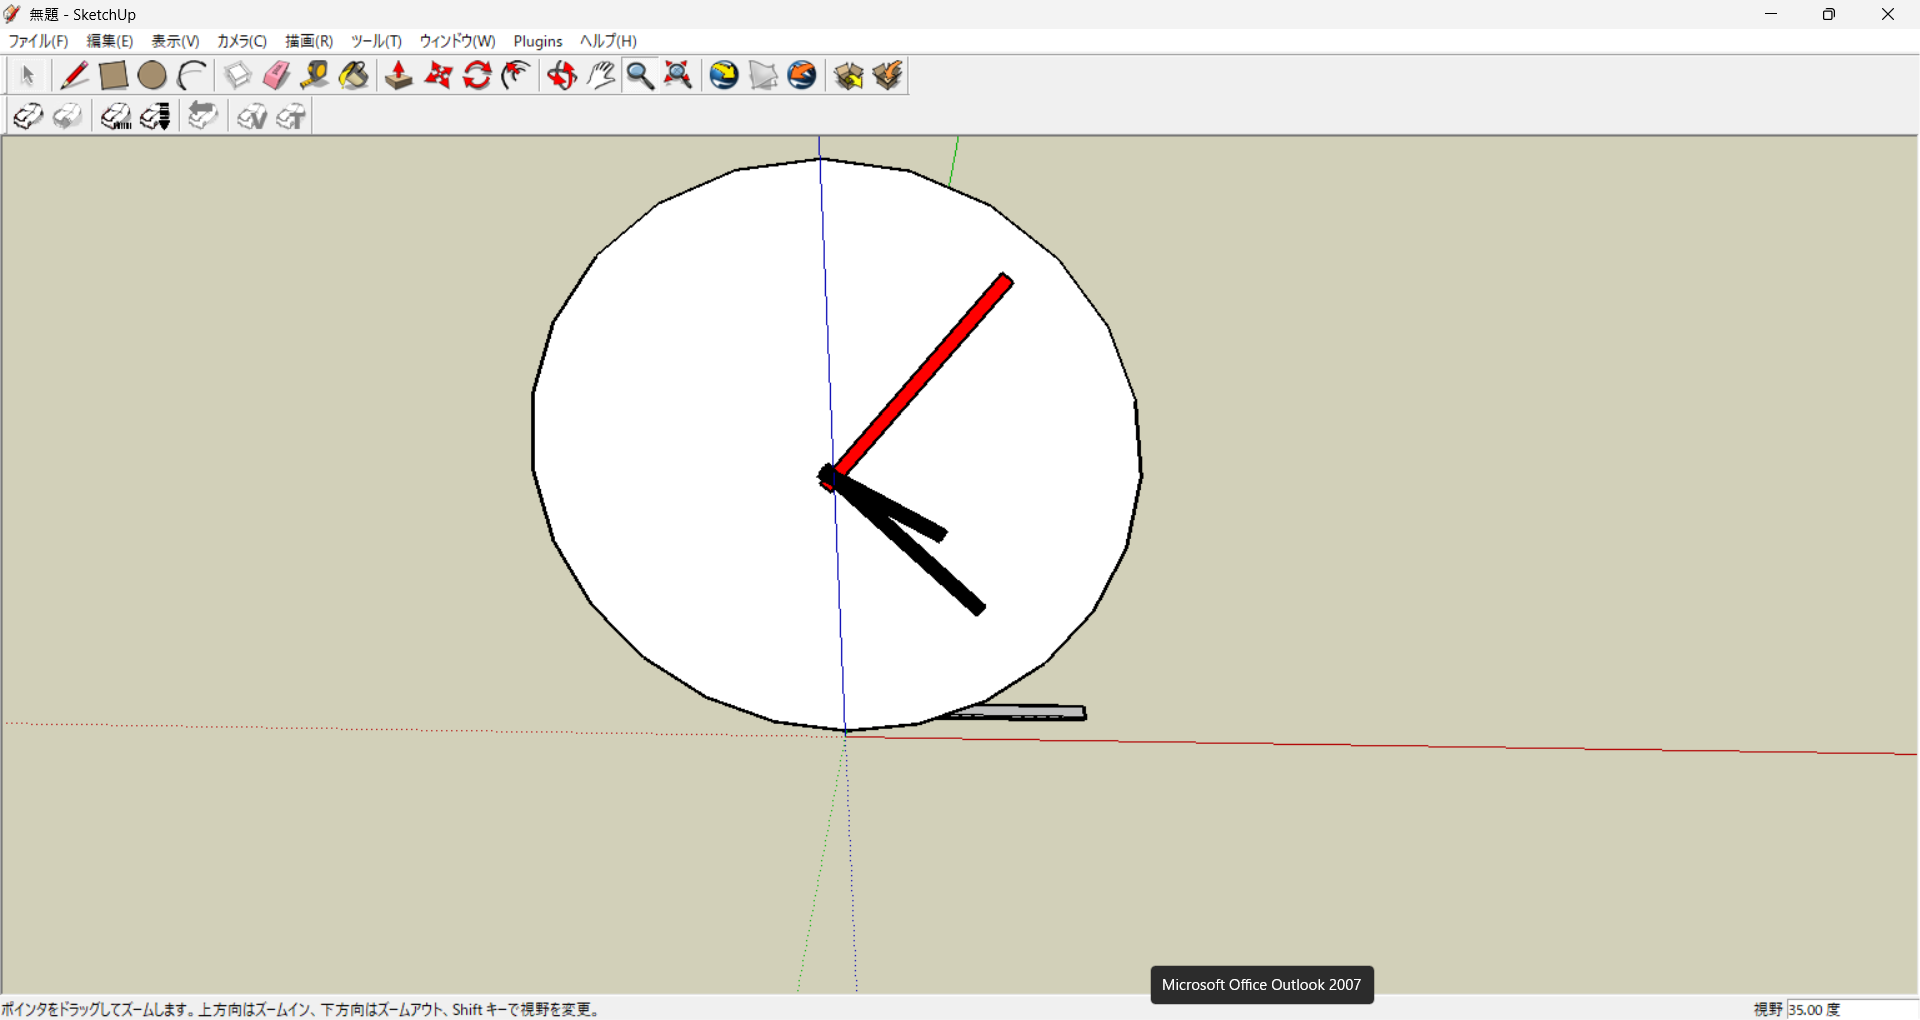Open the 編集(E) menu
The width and height of the screenshot is (1920, 1020).
[x=110, y=41]
